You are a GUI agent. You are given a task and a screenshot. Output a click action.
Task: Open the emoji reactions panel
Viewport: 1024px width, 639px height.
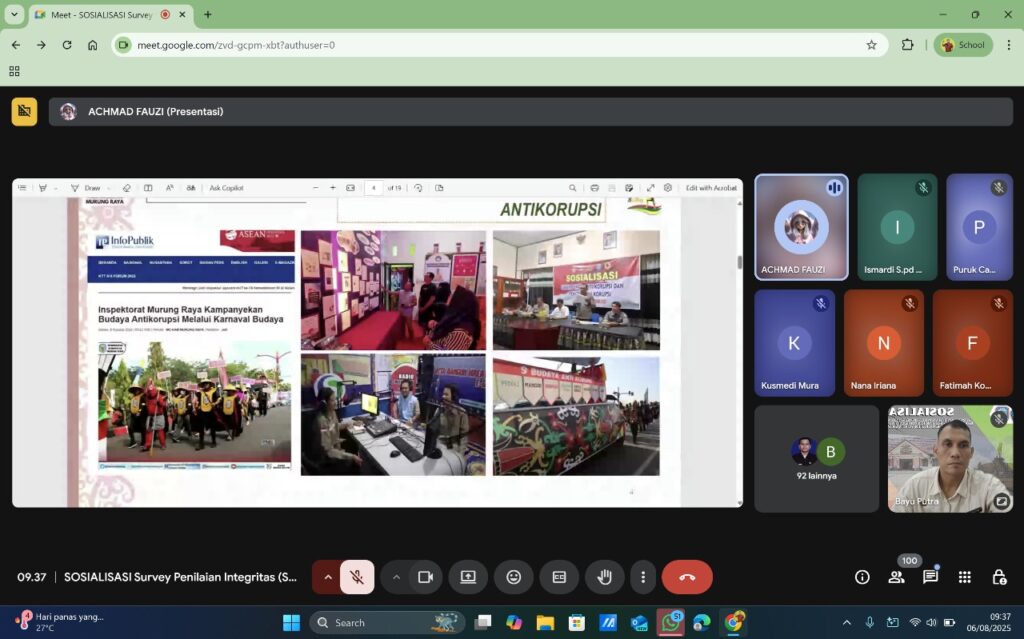pos(514,577)
